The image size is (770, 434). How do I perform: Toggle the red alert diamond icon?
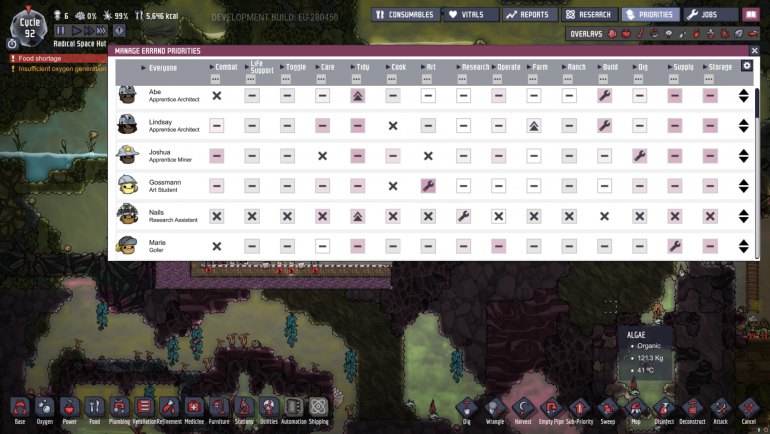tap(119, 31)
